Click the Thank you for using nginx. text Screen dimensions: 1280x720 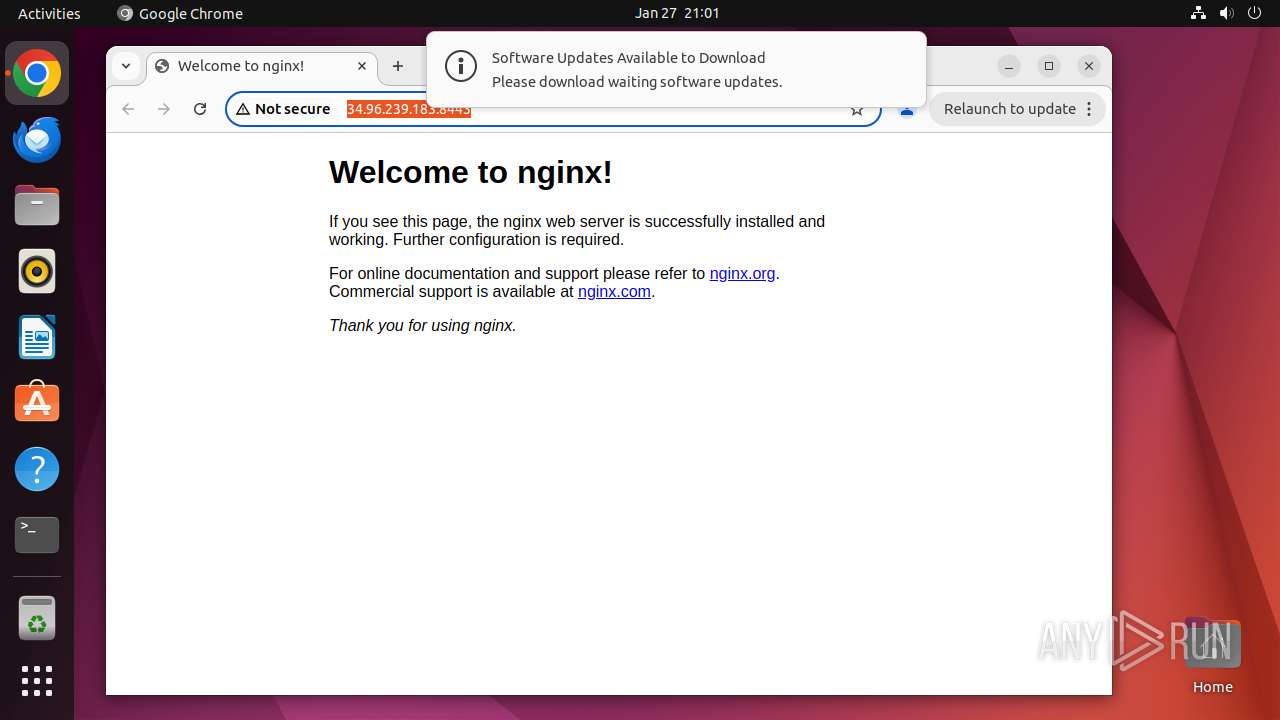[x=423, y=325]
